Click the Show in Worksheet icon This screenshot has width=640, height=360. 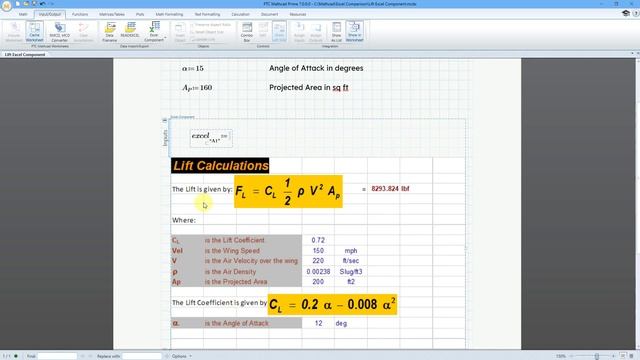(x=354, y=32)
